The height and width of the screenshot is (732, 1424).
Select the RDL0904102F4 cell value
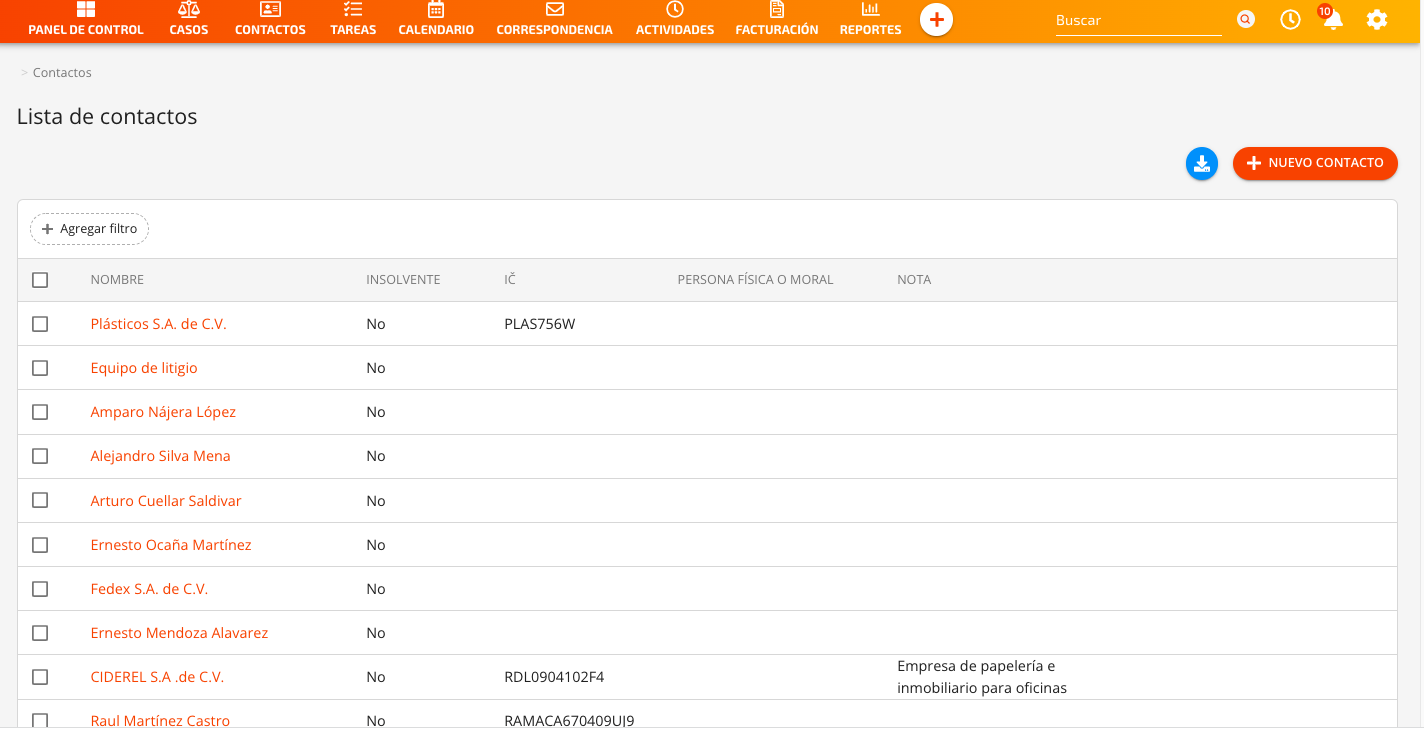tap(554, 677)
